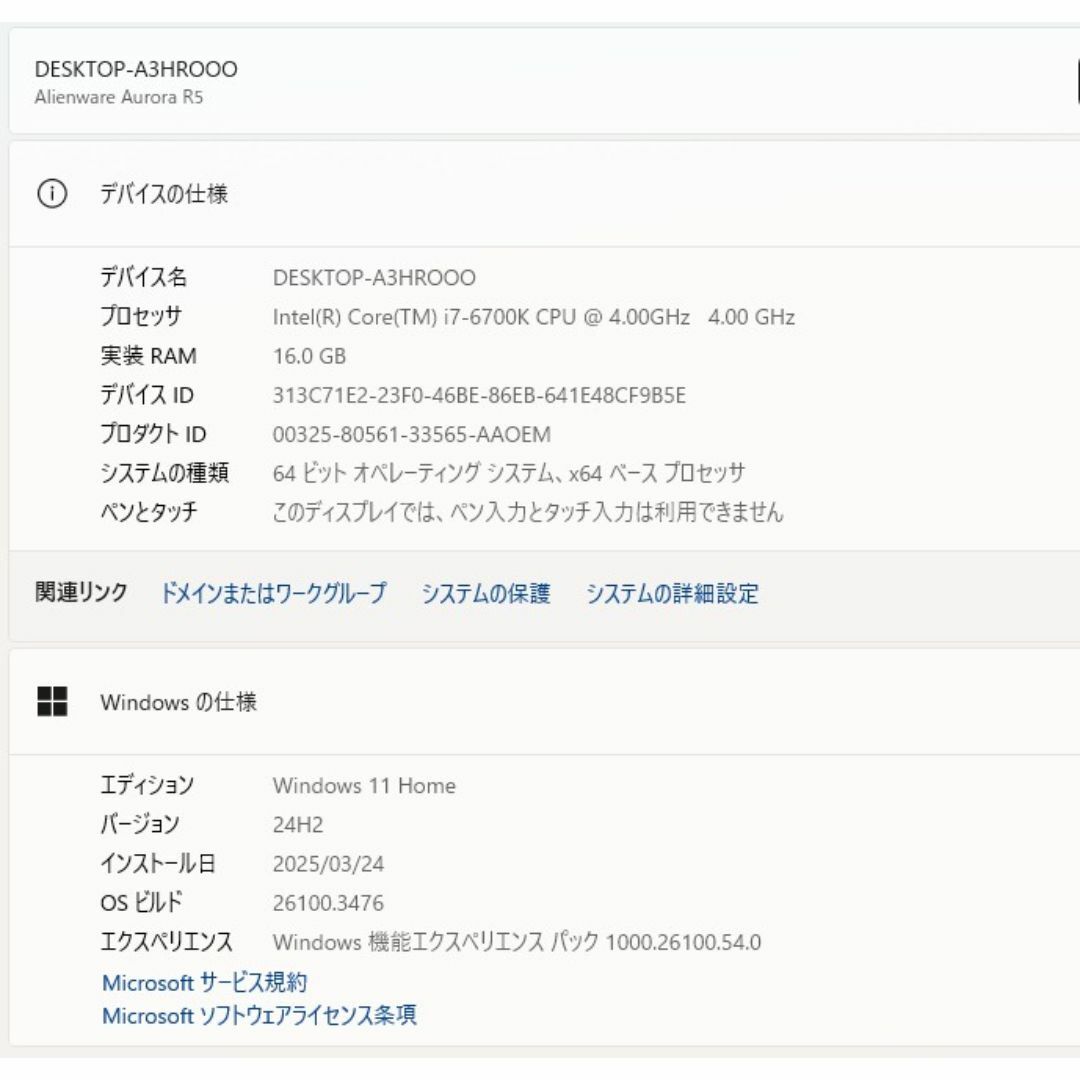Click the プロセッサ label
The width and height of the screenshot is (1080, 1080).
pyautogui.click(x=141, y=316)
